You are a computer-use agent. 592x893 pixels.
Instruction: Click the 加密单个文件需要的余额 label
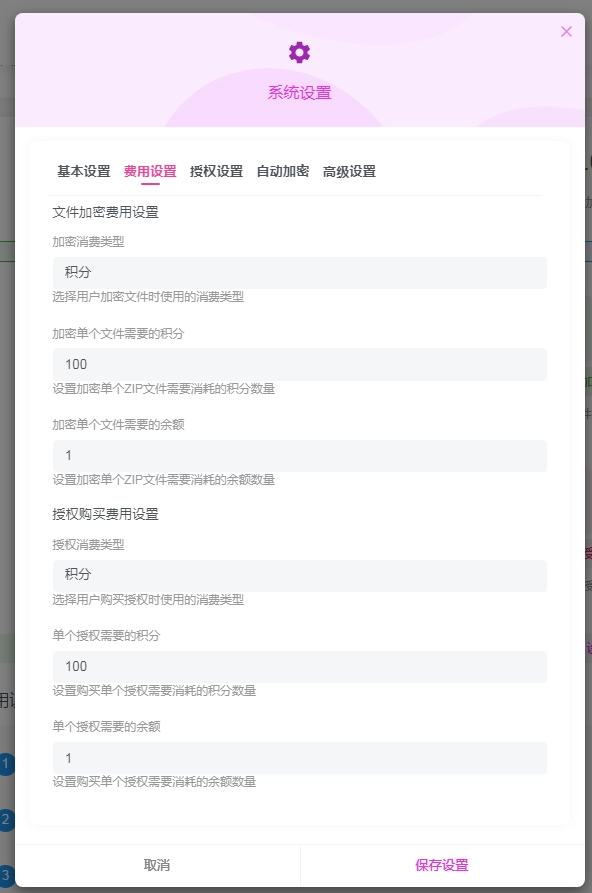coord(119,425)
